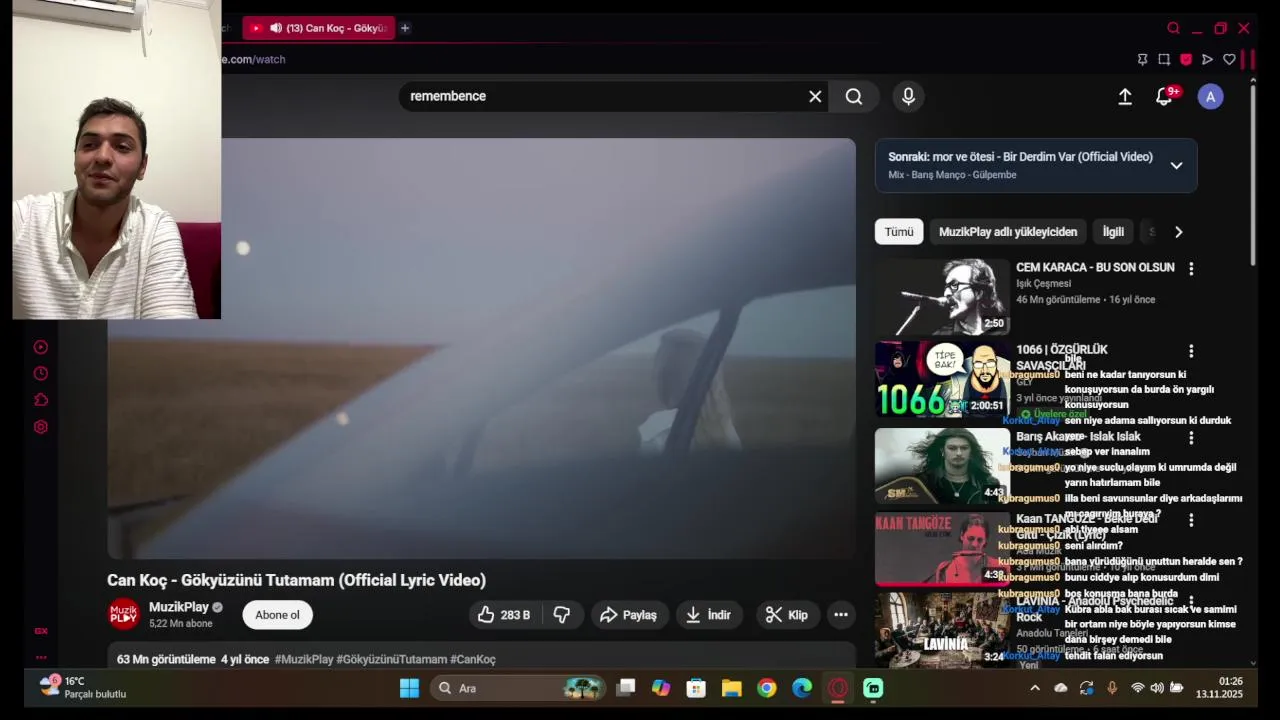Select the İlgili filter chip
Viewport: 1280px width, 720px height.
1113,232
